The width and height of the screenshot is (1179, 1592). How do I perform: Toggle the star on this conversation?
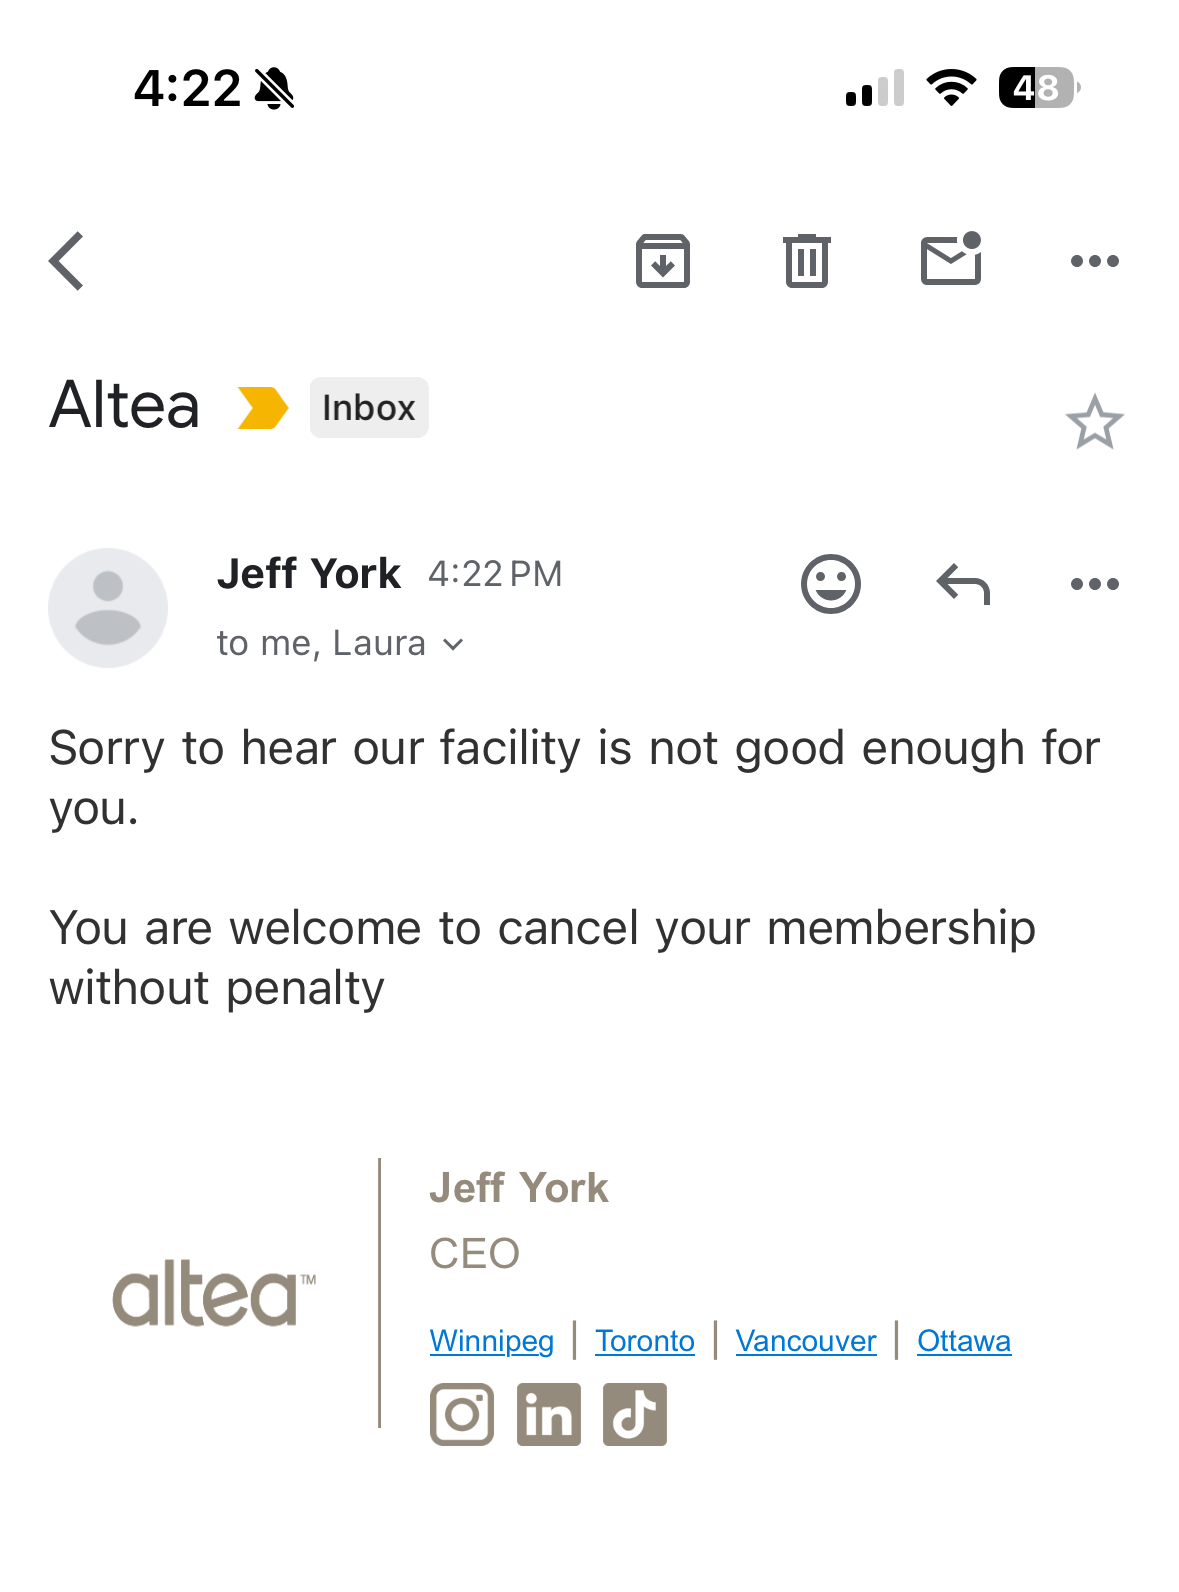(x=1094, y=422)
